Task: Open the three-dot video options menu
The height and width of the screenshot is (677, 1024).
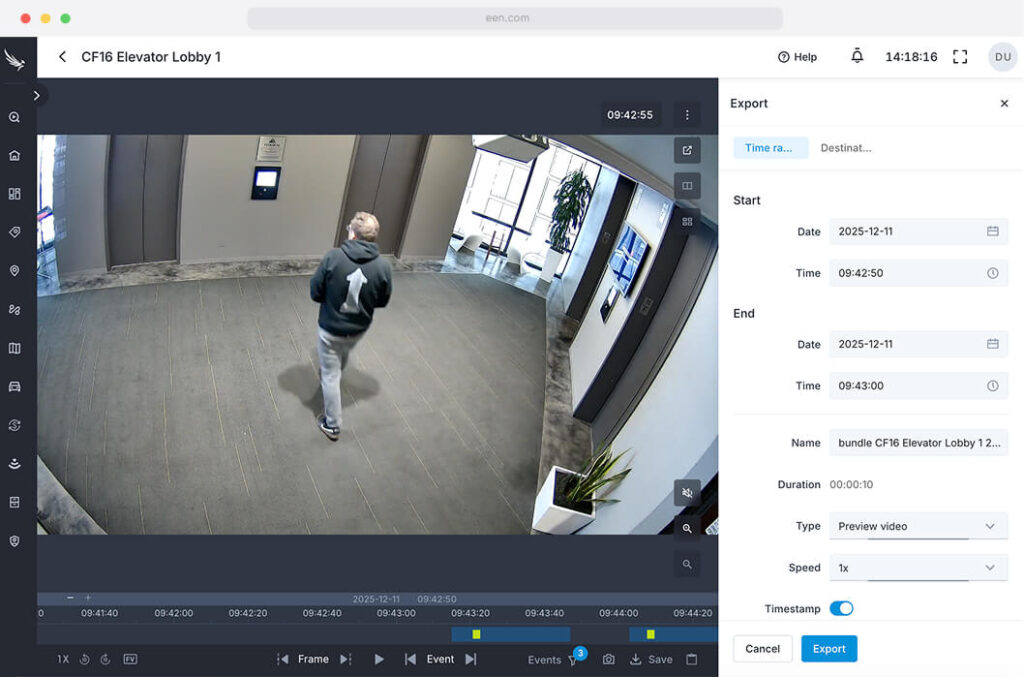Action: pyautogui.click(x=687, y=115)
